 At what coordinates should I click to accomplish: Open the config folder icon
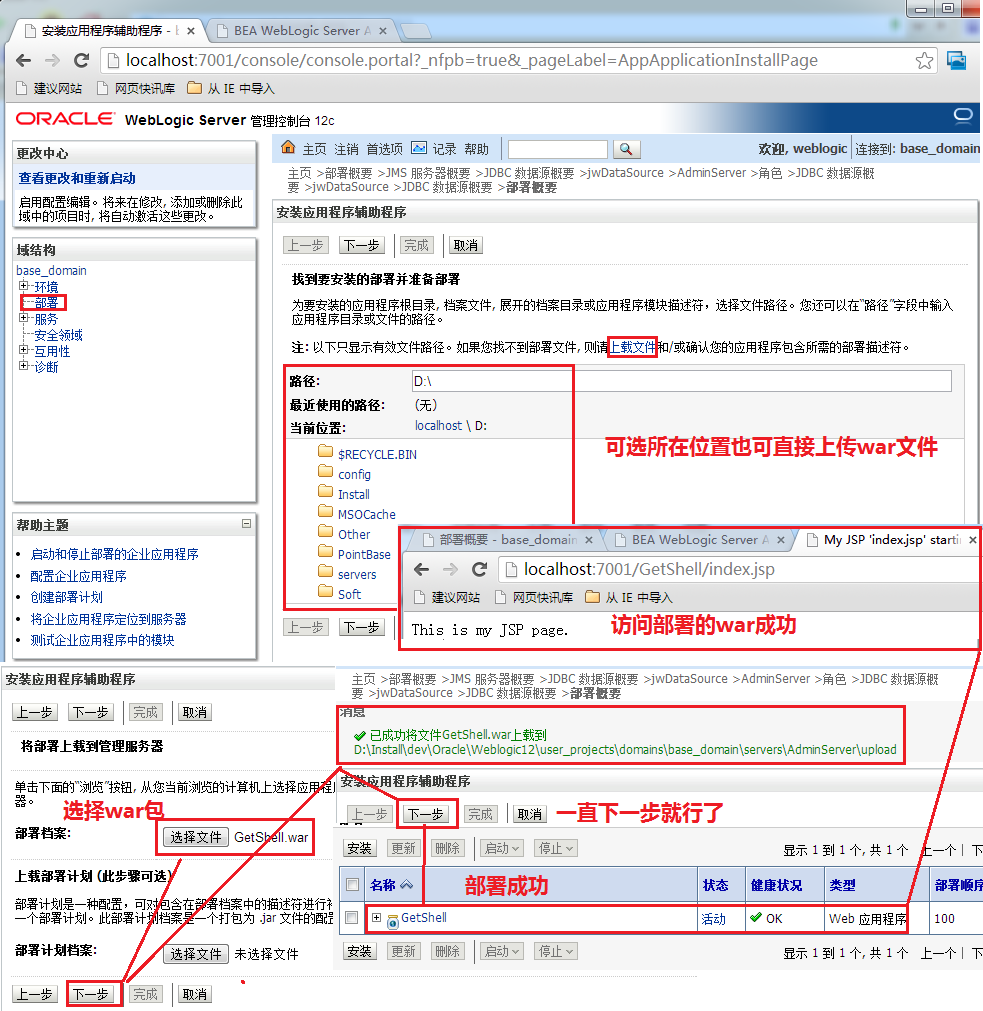(326, 471)
